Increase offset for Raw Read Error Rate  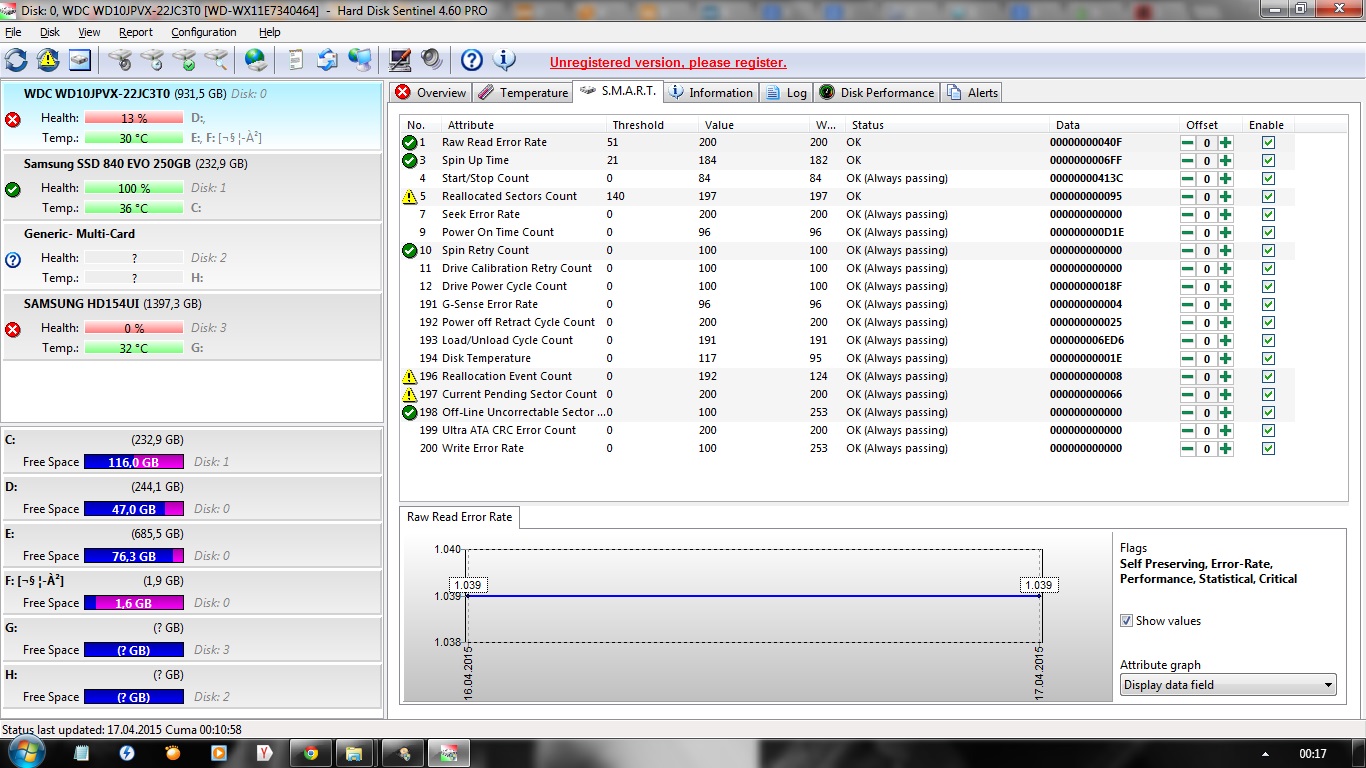coord(1225,142)
